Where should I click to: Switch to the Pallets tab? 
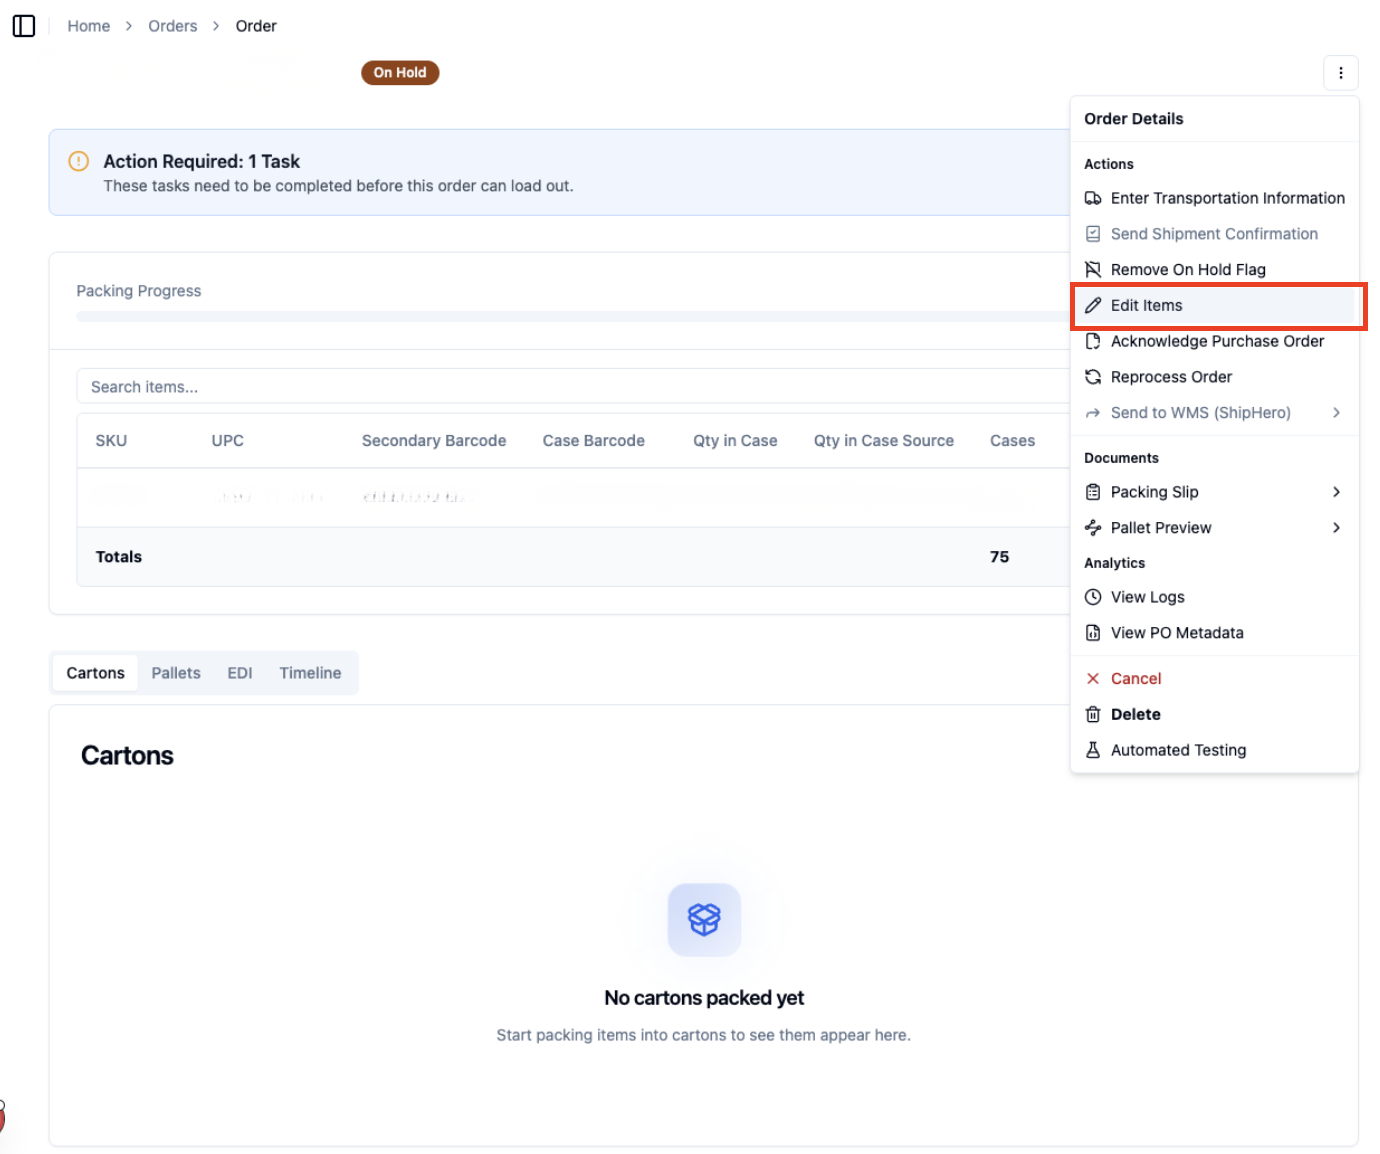click(x=176, y=673)
